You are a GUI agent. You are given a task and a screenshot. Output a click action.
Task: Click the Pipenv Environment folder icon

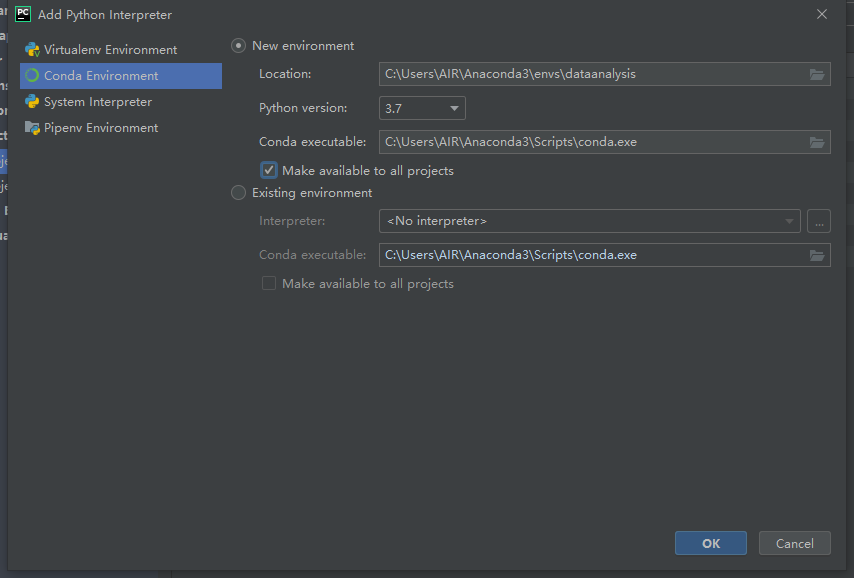[32, 128]
